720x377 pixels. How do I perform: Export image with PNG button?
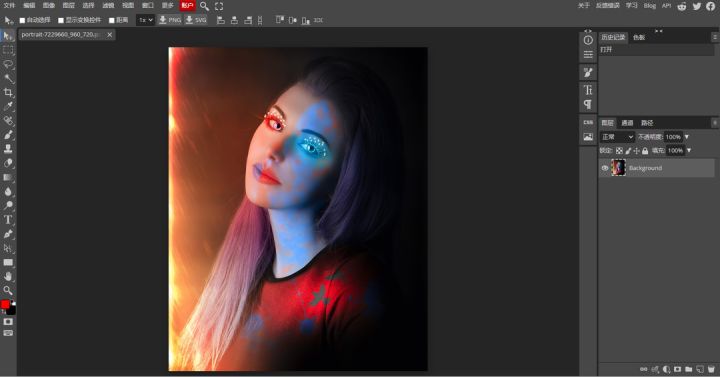pyautogui.click(x=170, y=20)
